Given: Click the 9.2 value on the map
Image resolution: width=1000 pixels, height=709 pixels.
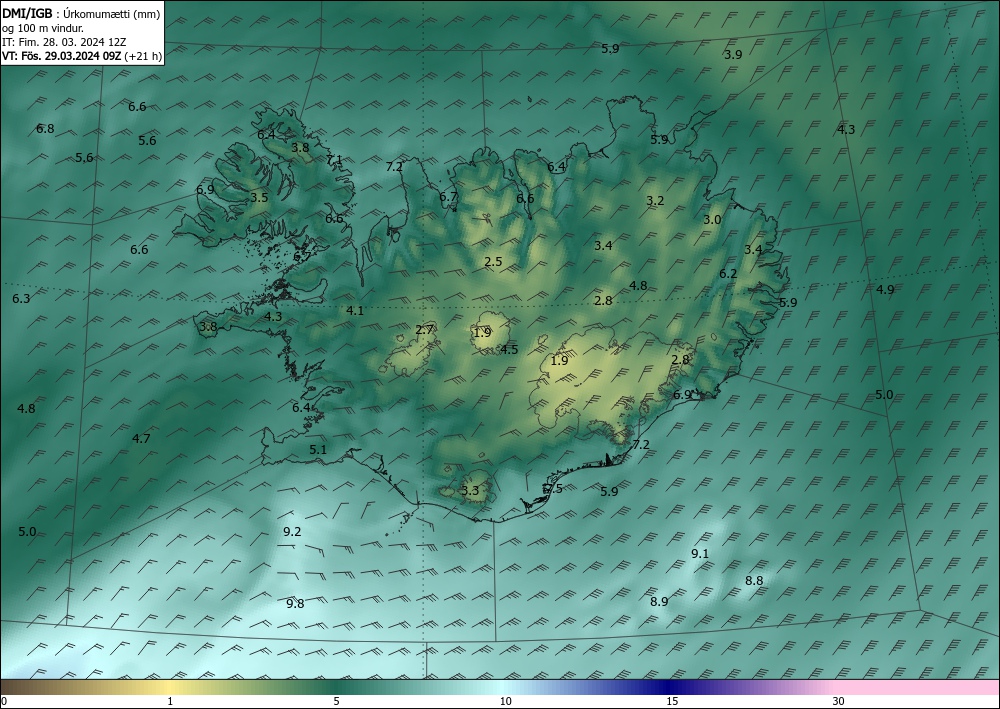Looking at the screenshot, I should point(292,532).
